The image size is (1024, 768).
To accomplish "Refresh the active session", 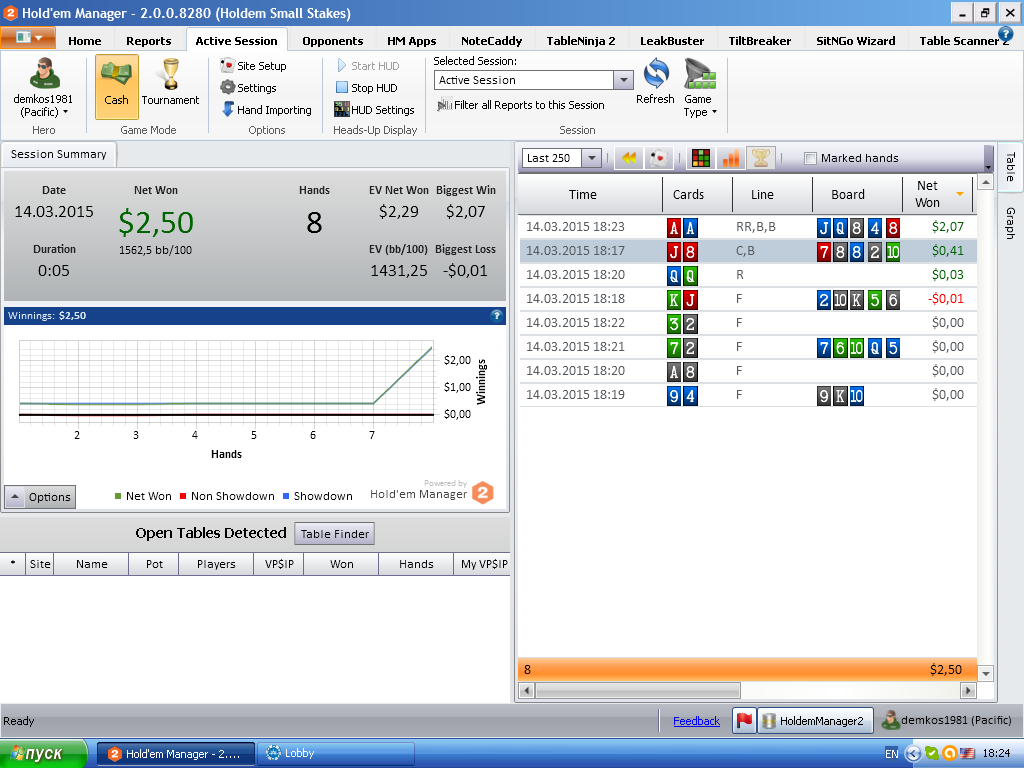I will [x=656, y=82].
